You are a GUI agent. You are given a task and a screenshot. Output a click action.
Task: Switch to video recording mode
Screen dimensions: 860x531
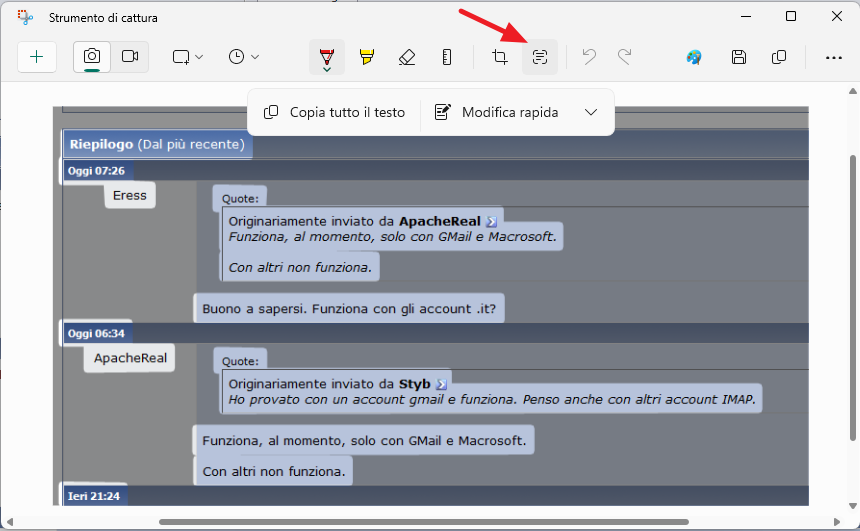130,57
